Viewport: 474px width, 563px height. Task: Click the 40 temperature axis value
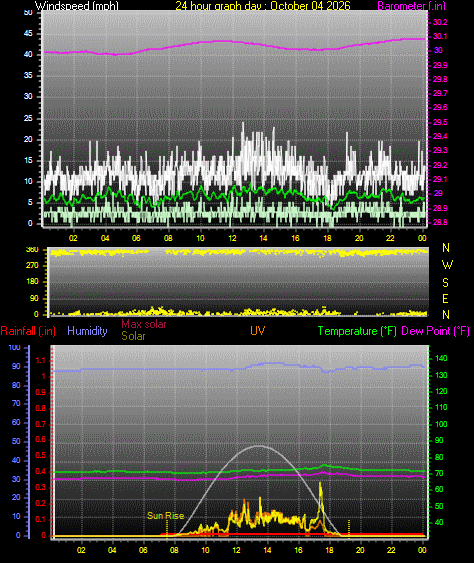[439, 522]
